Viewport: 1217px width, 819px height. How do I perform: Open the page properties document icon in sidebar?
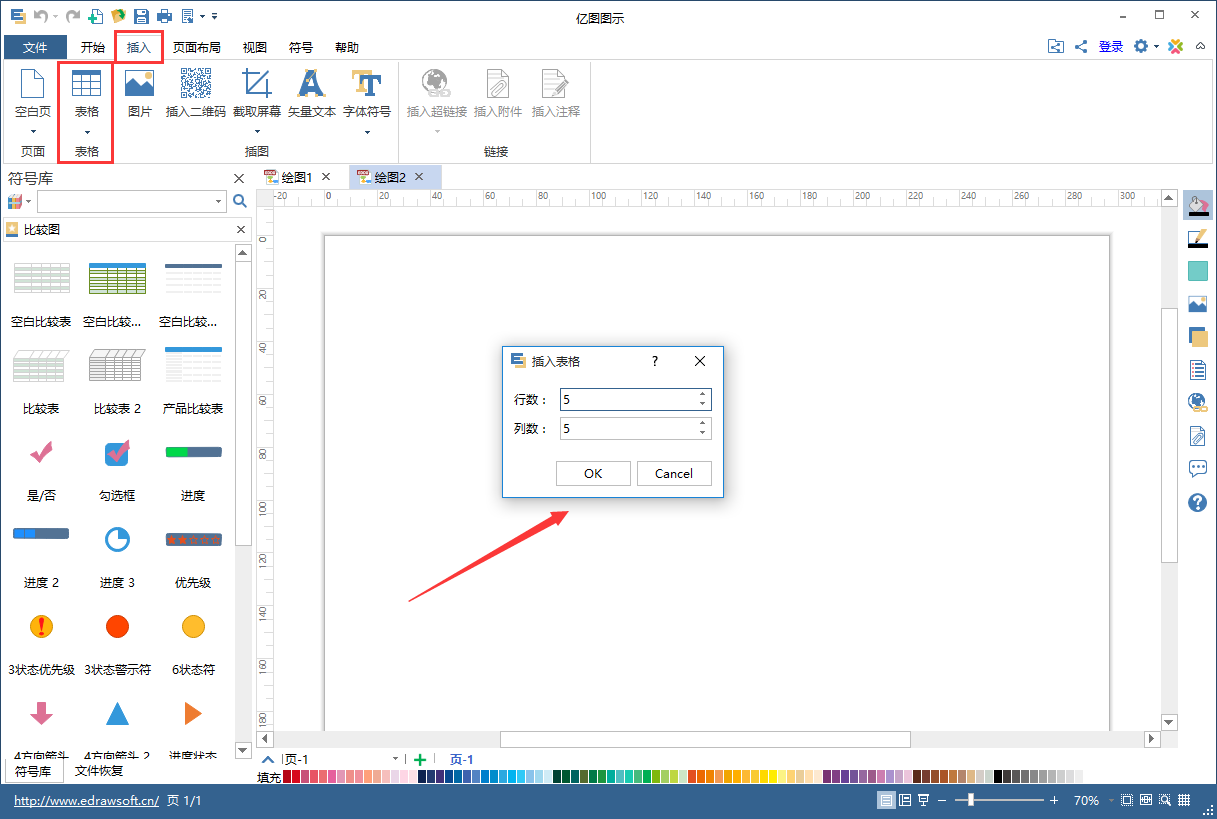[1198, 370]
